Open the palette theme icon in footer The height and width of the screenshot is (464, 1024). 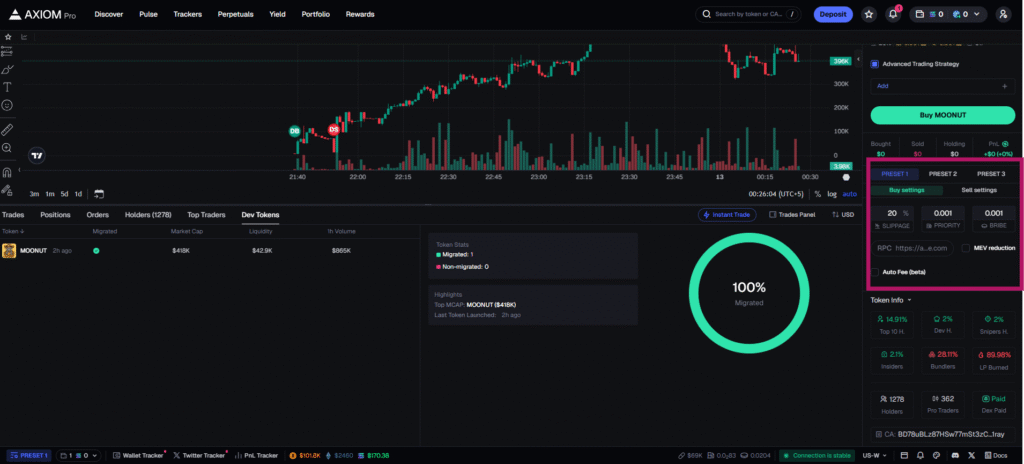click(x=936, y=455)
